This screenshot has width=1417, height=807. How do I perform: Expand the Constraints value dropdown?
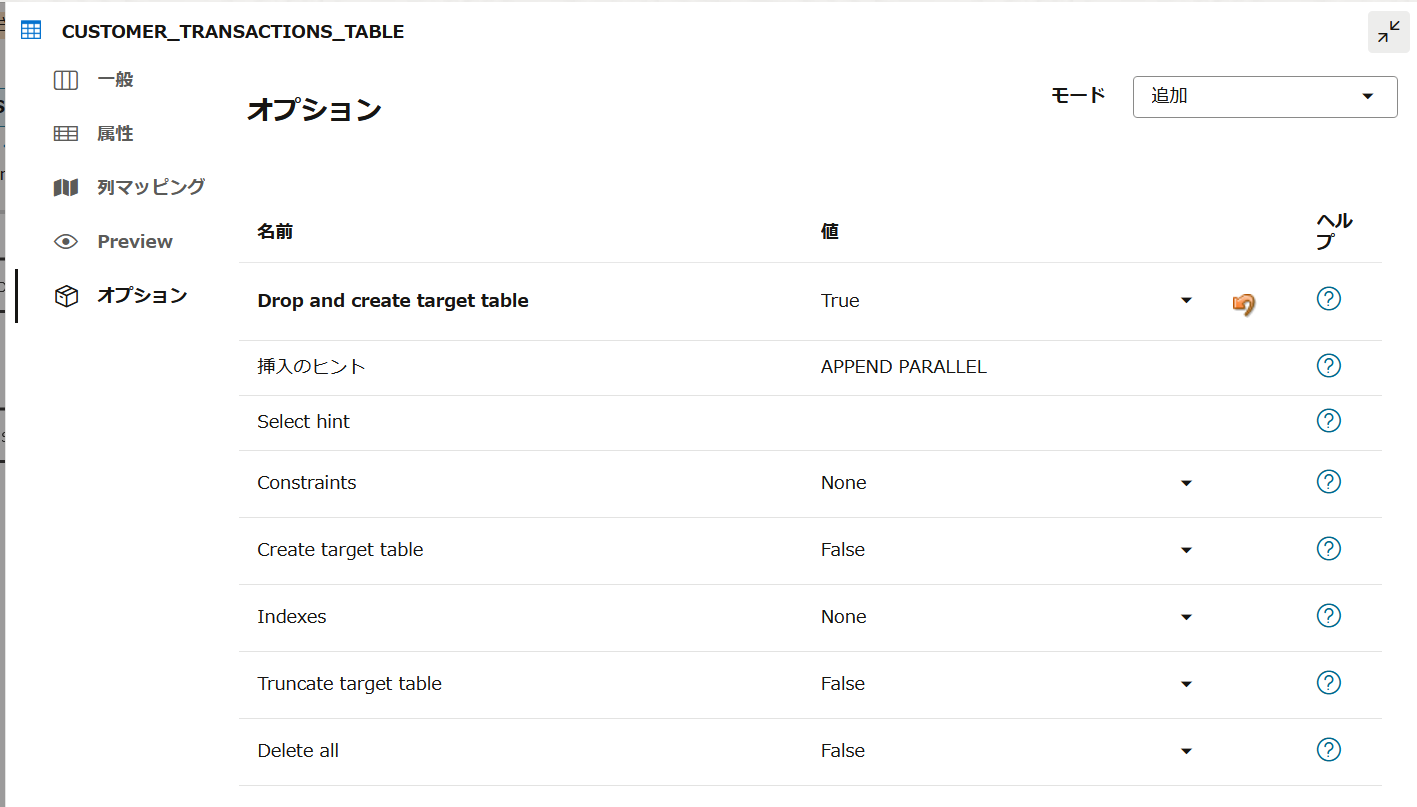1186,483
